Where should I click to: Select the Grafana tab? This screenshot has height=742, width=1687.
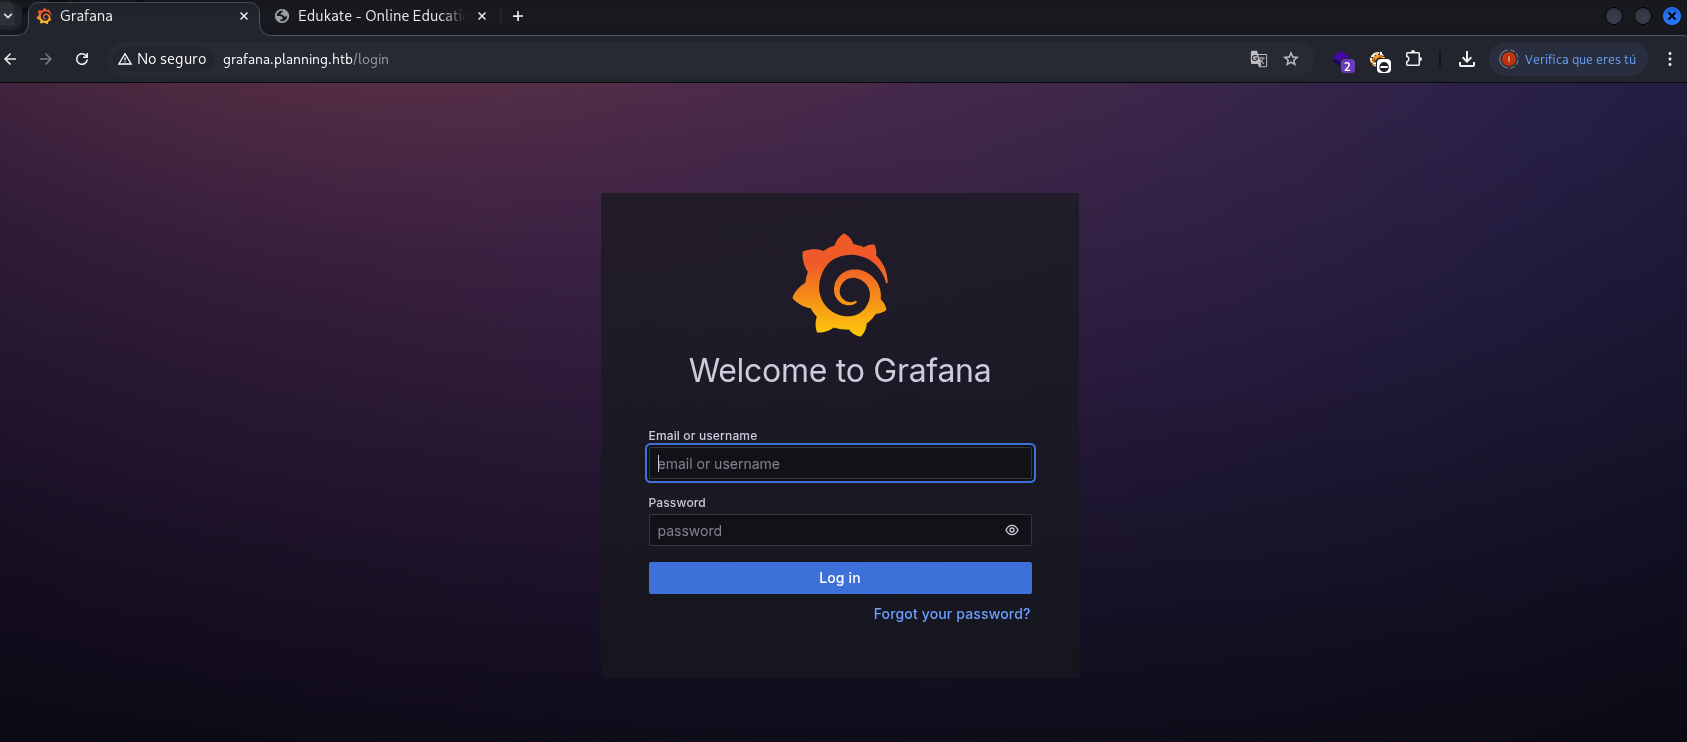click(x=140, y=16)
